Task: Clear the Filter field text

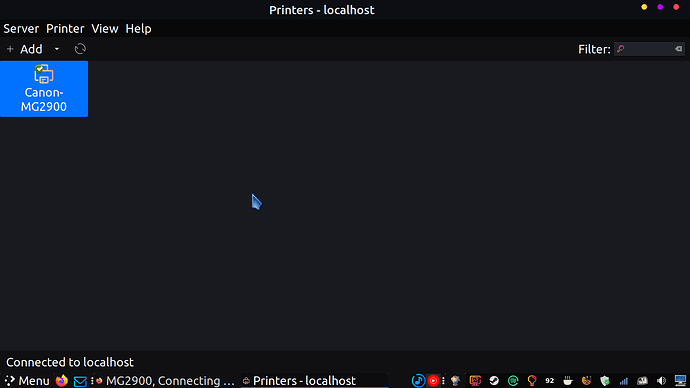Action: click(679, 49)
